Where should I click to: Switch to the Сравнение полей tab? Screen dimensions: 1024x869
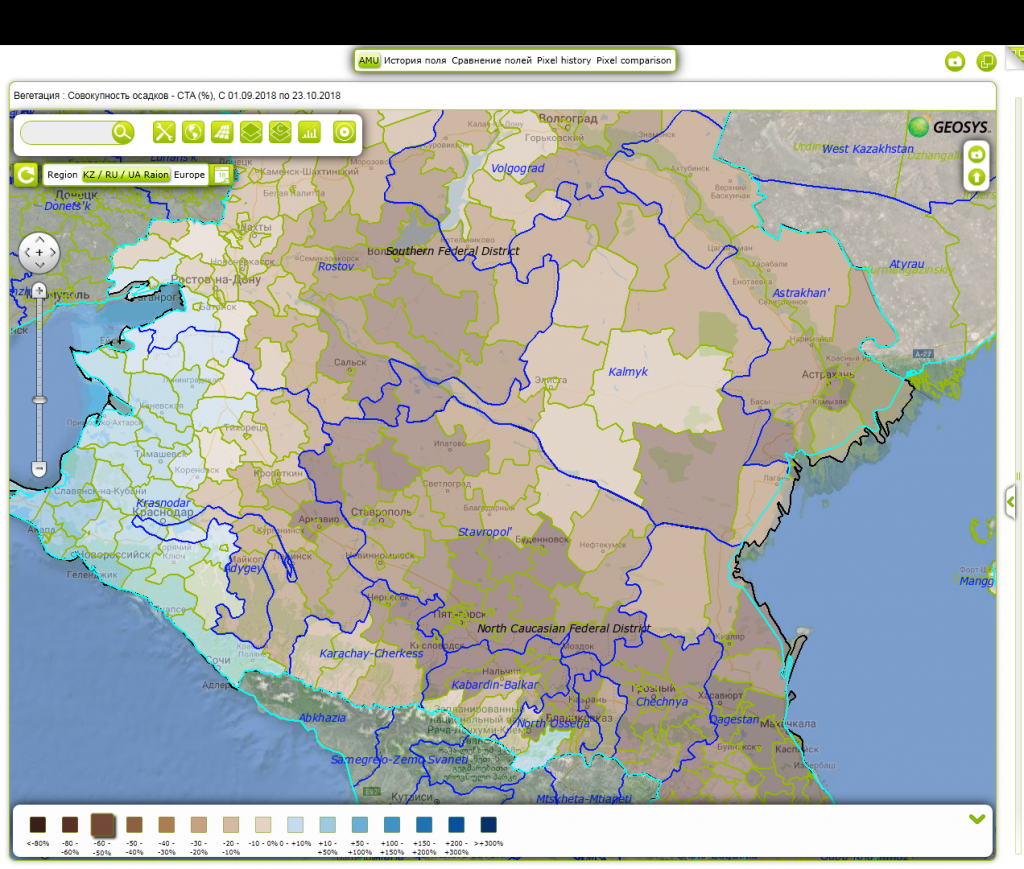click(491, 61)
